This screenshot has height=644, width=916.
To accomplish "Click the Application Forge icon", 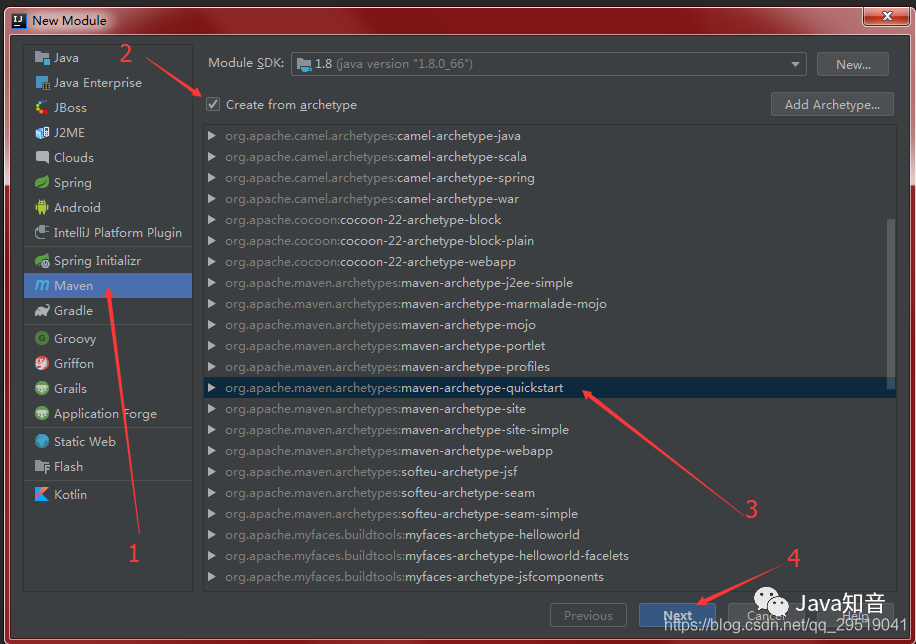I will [x=42, y=413].
